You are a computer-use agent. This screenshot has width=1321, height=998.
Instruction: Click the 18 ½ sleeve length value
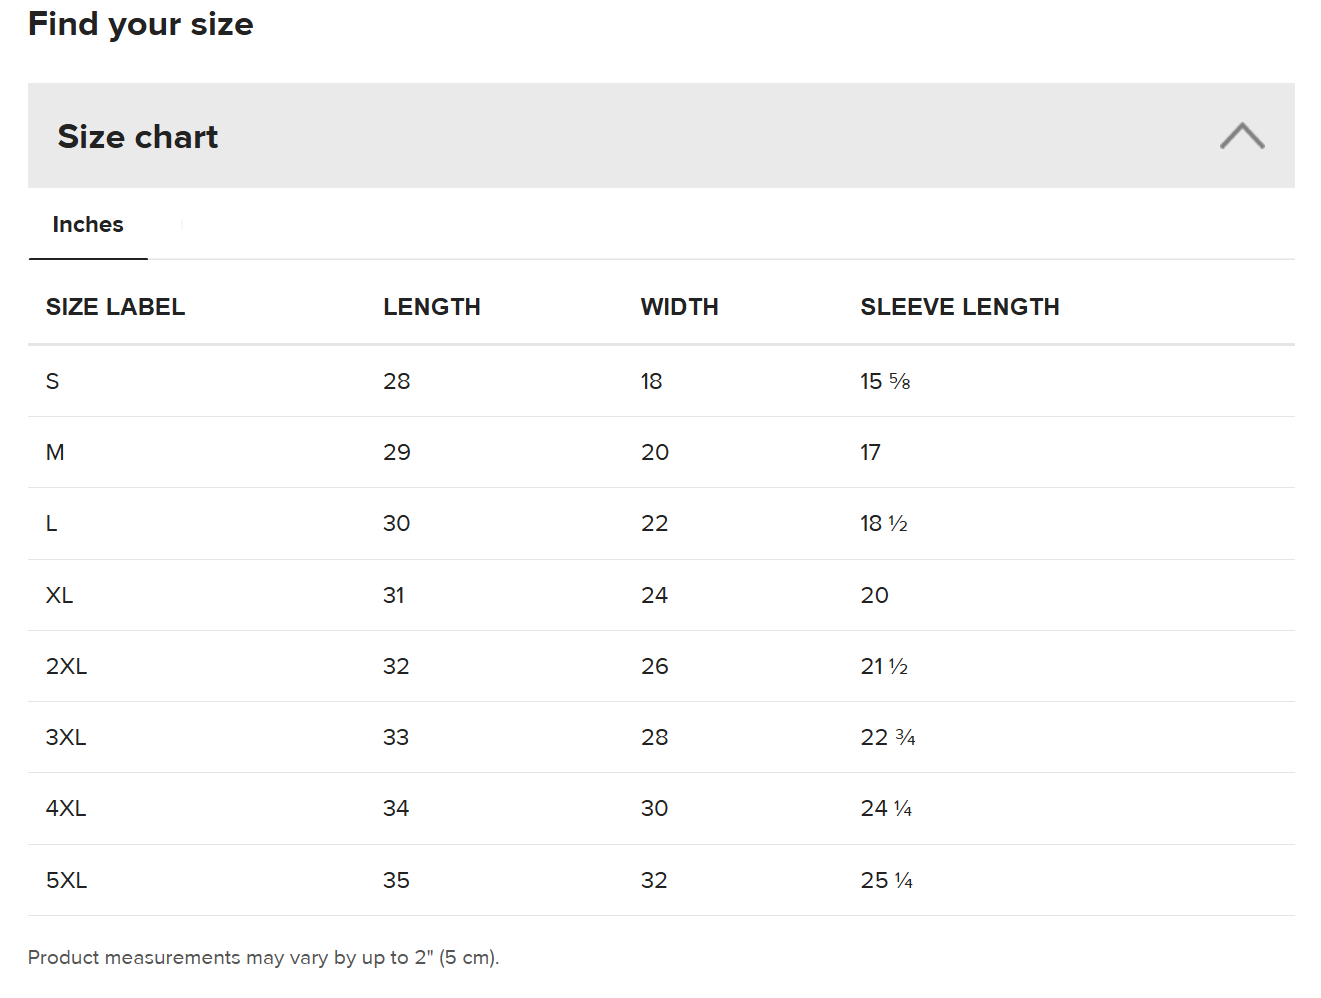(884, 523)
